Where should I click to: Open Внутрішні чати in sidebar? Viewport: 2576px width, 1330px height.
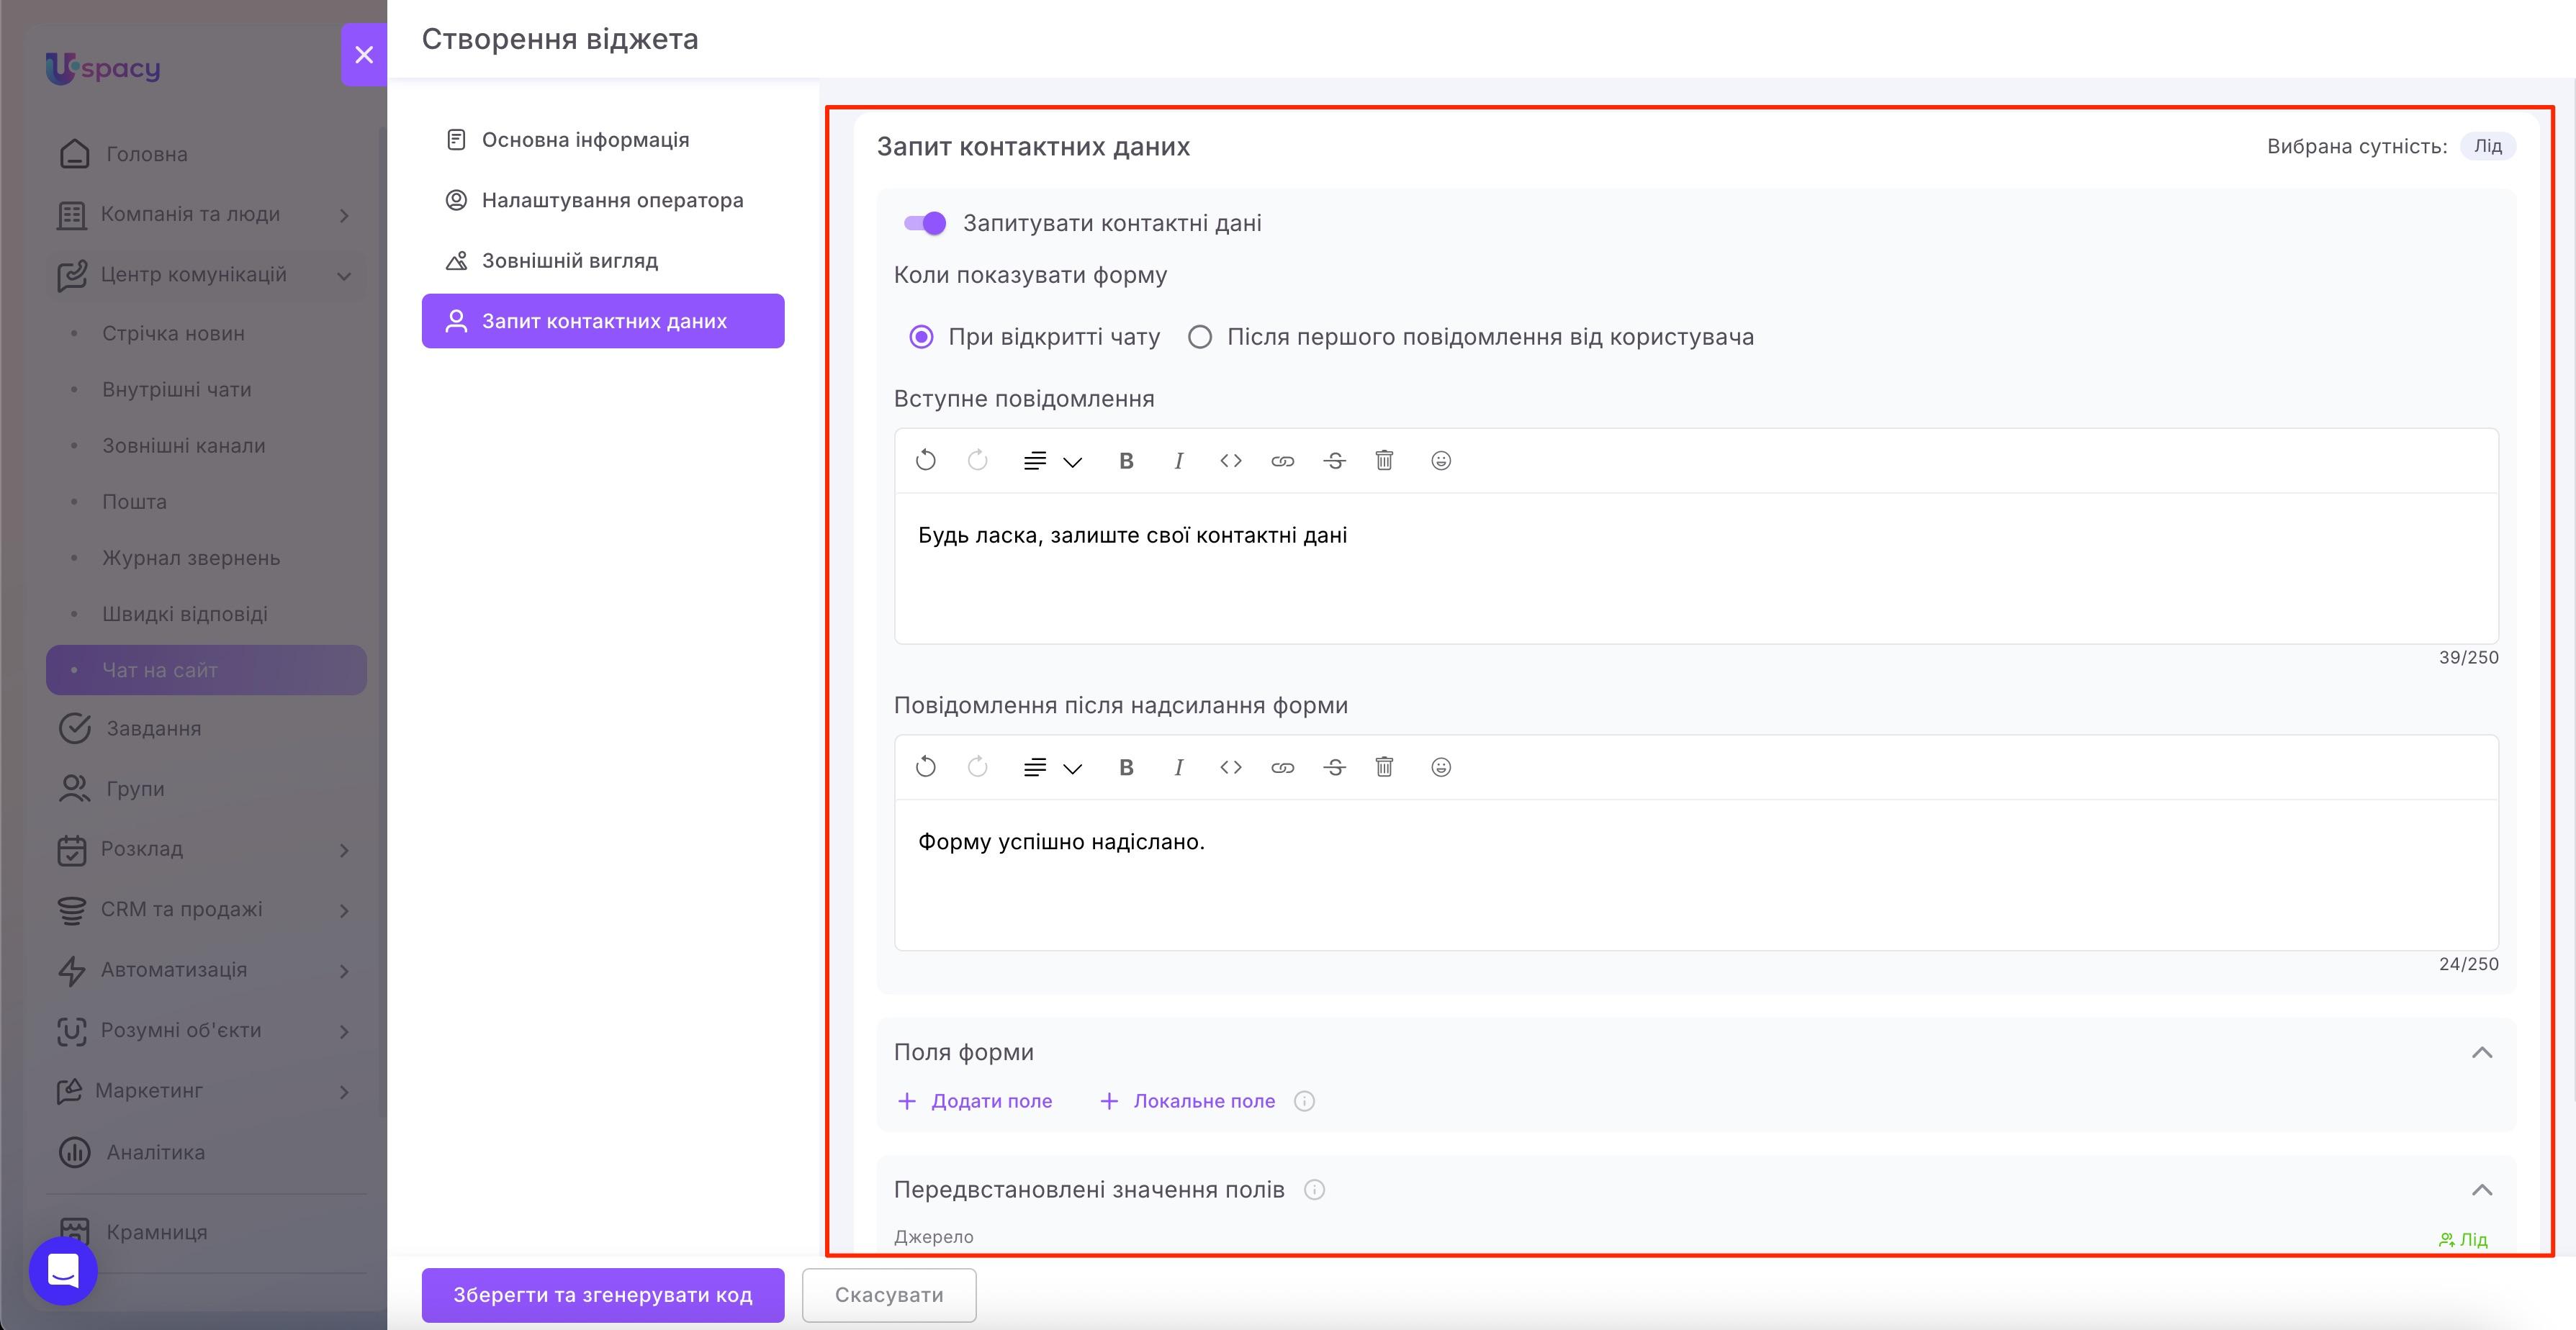[x=206, y=389]
